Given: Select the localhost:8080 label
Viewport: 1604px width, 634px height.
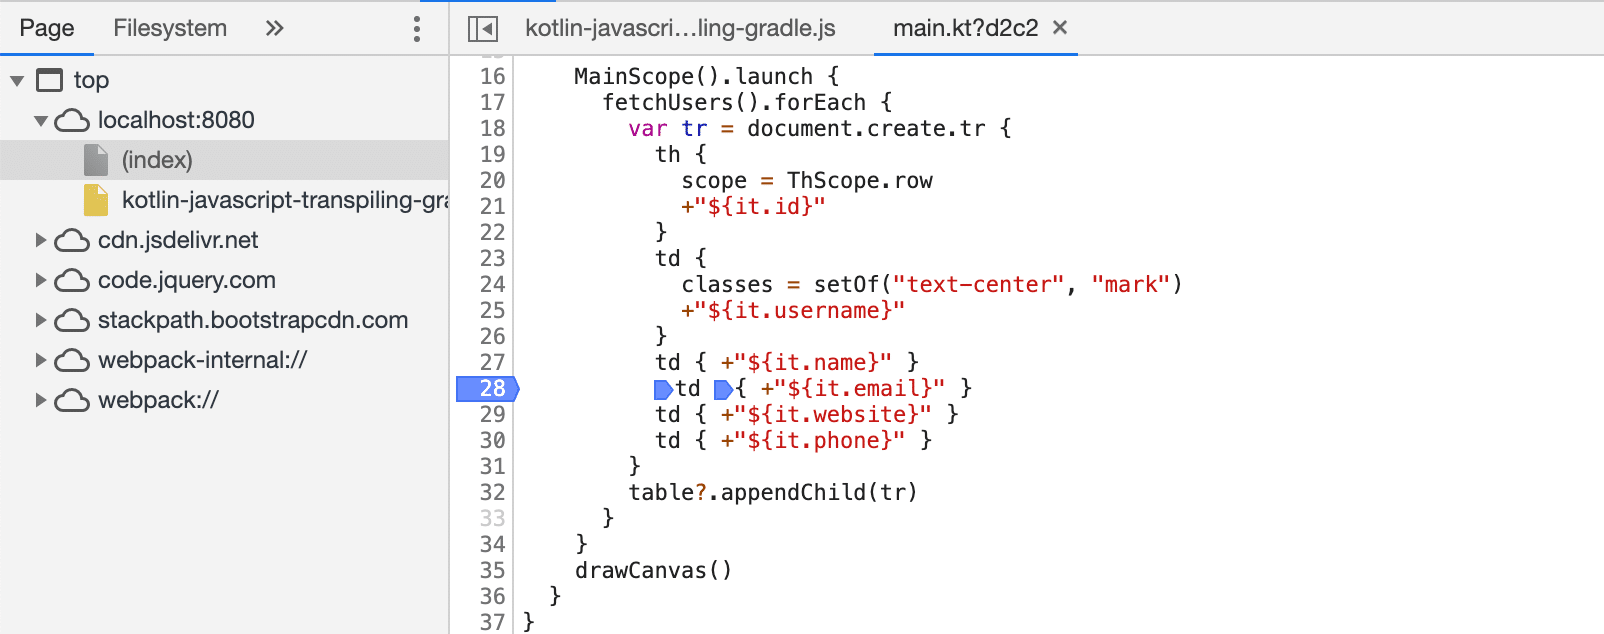Looking at the screenshot, I should pos(176,120).
